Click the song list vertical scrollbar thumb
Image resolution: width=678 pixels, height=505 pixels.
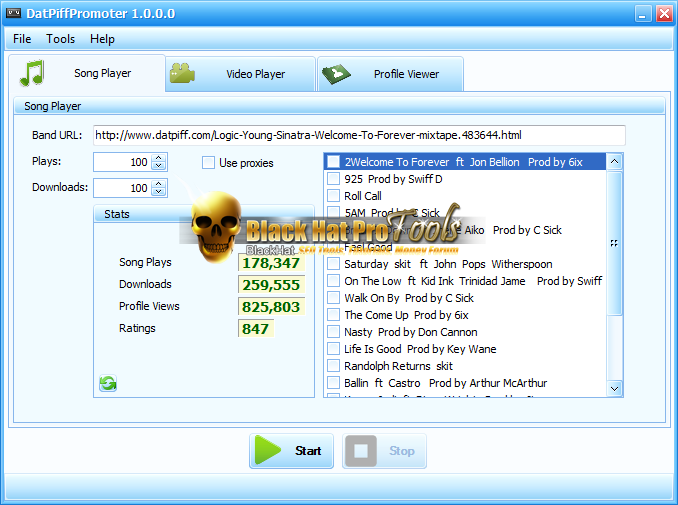(614, 243)
